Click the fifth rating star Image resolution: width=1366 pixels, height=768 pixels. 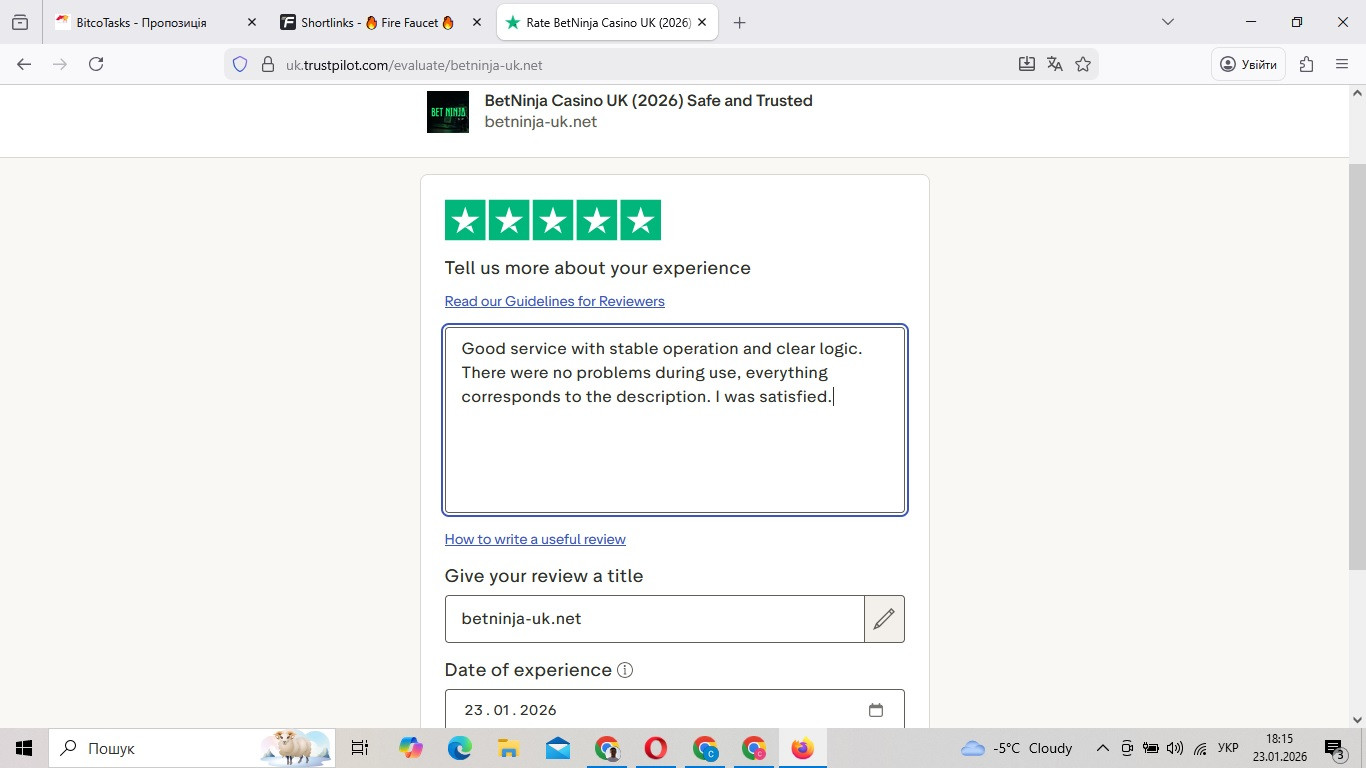[x=640, y=220]
